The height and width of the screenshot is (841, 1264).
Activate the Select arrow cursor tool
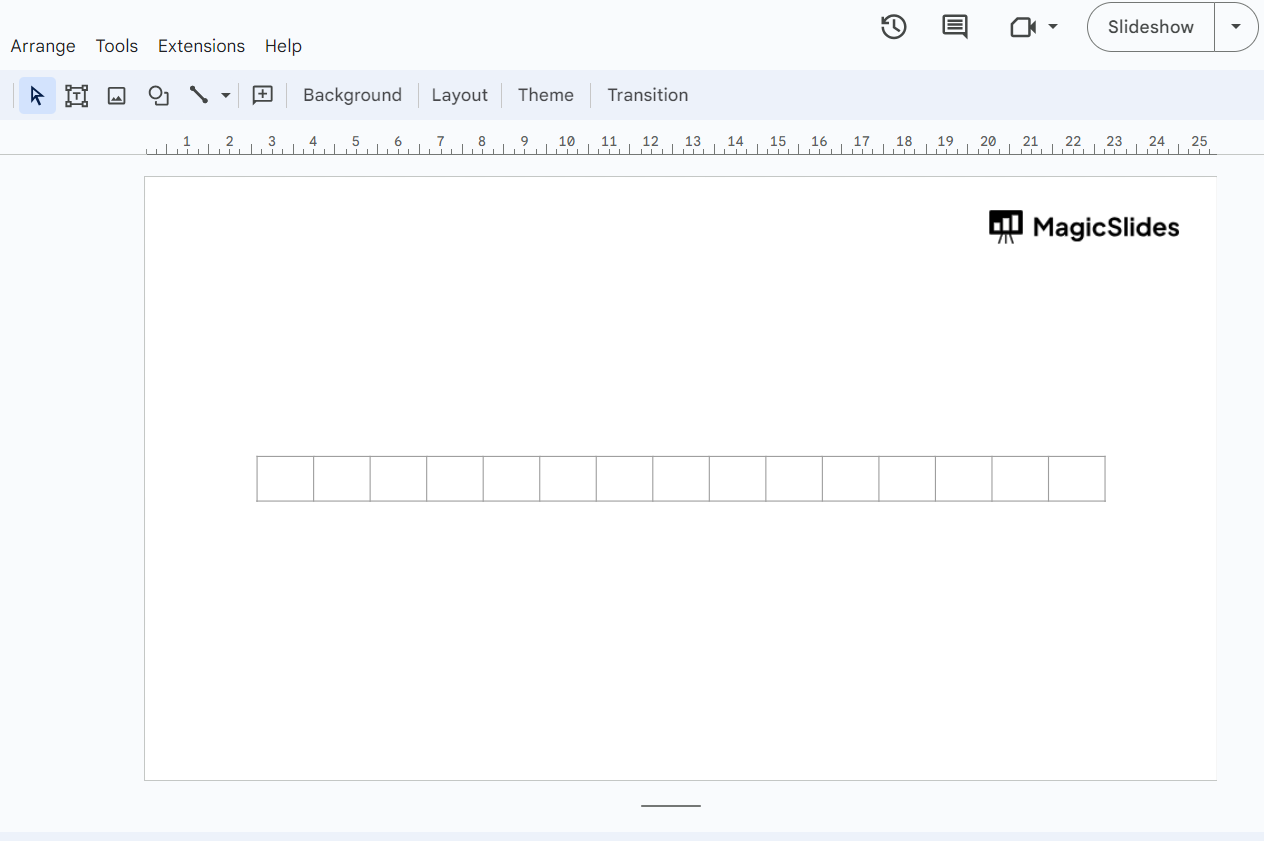tap(37, 95)
